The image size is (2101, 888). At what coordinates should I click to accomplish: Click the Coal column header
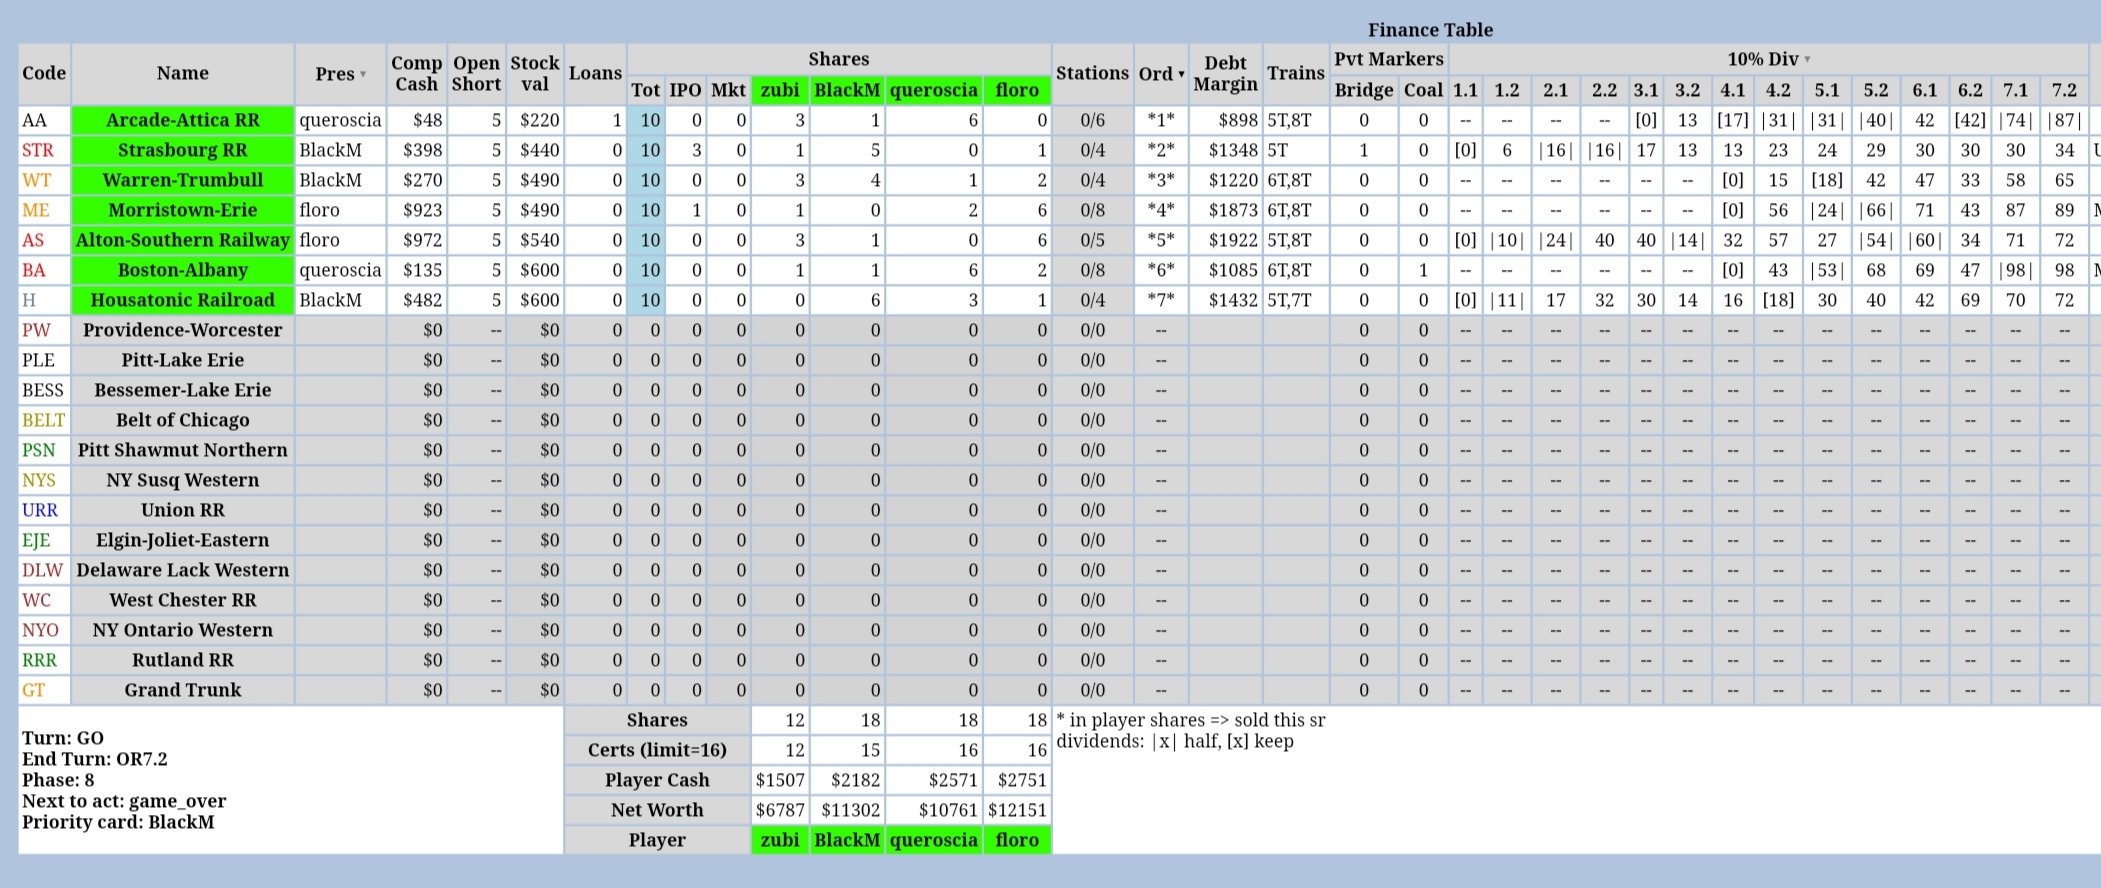[x=1423, y=90]
